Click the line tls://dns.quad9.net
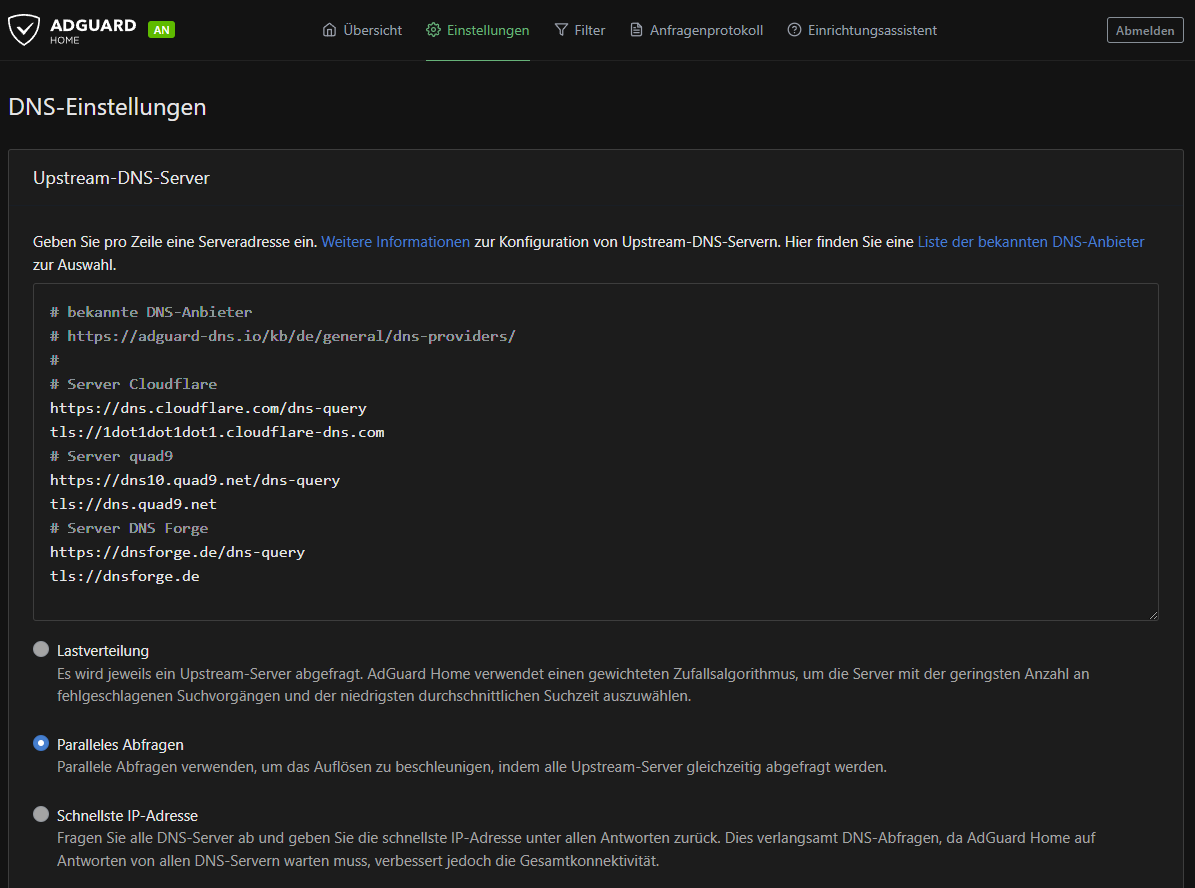 point(133,504)
